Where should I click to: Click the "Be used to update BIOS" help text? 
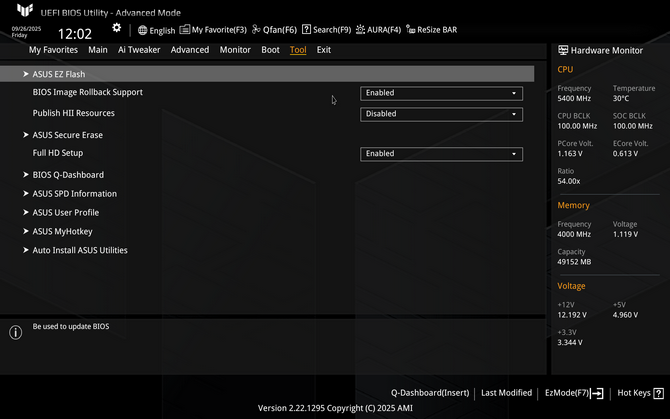[71, 326]
